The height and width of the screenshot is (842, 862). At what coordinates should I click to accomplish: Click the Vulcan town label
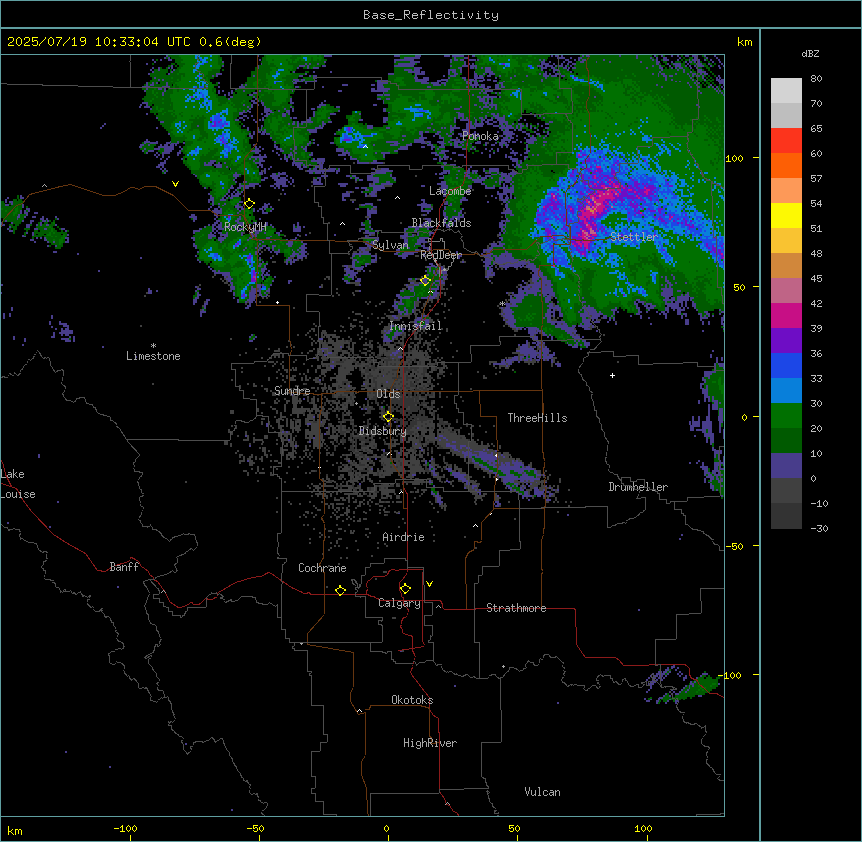[543, 792]
